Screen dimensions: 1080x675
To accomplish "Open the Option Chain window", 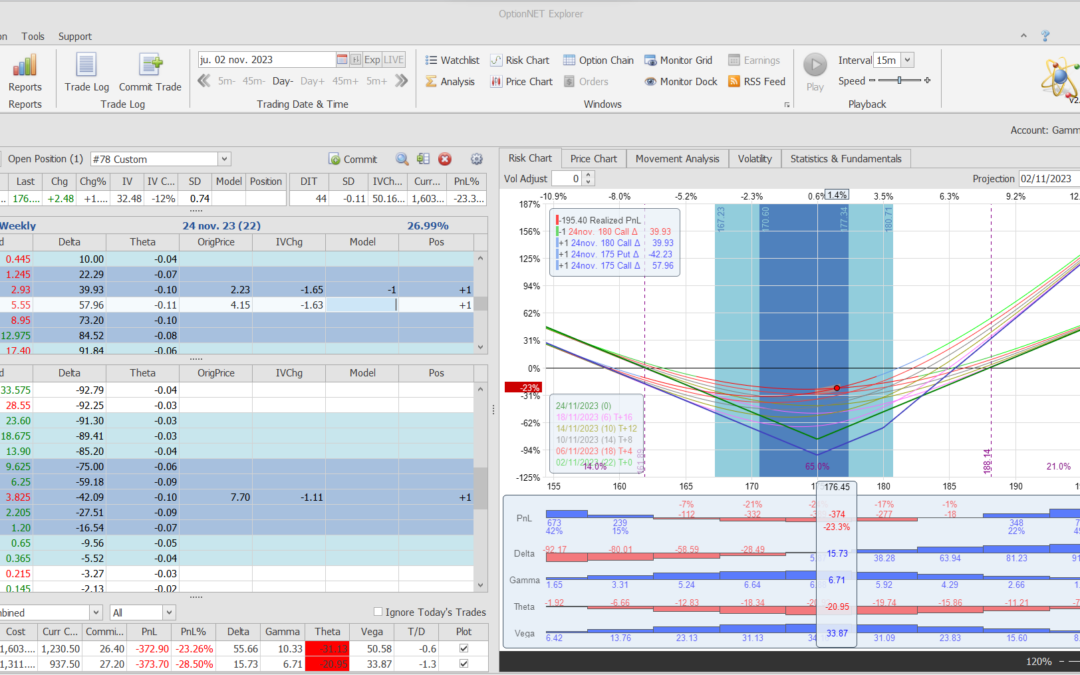I will click(x=598, y=60).
